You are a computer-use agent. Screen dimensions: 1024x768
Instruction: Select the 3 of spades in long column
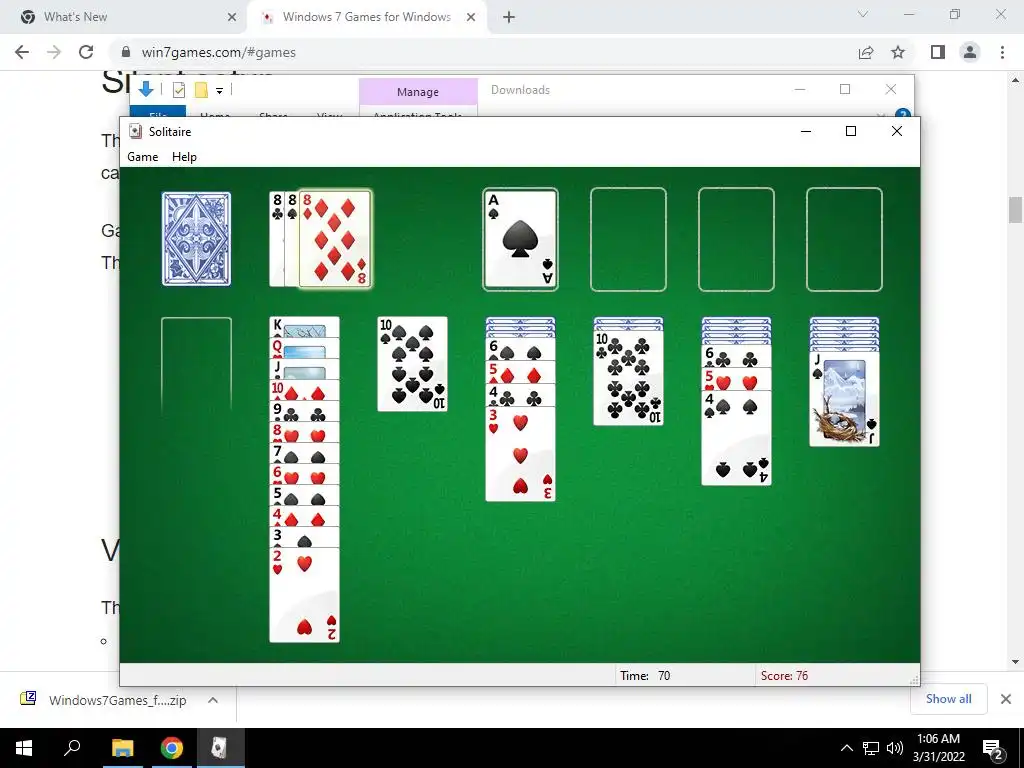pos(304,537)
